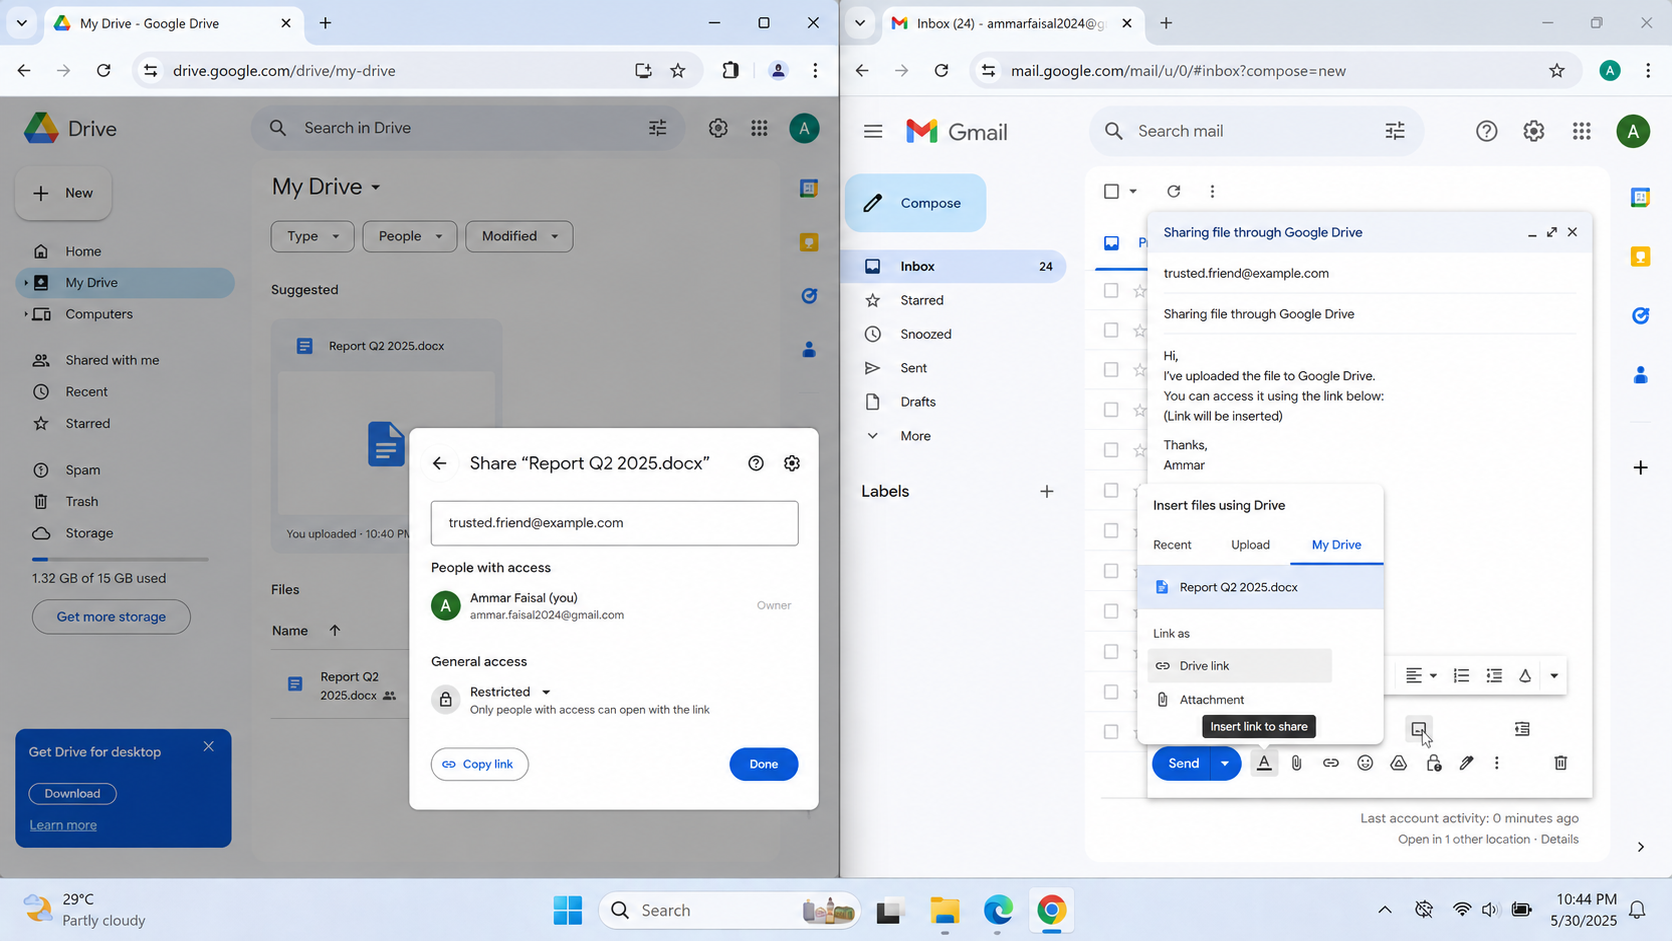Open Microsoft Edge from the taskbar
Image resolution: width=1672 pixels, height=941 pixels.
(998, 910)
